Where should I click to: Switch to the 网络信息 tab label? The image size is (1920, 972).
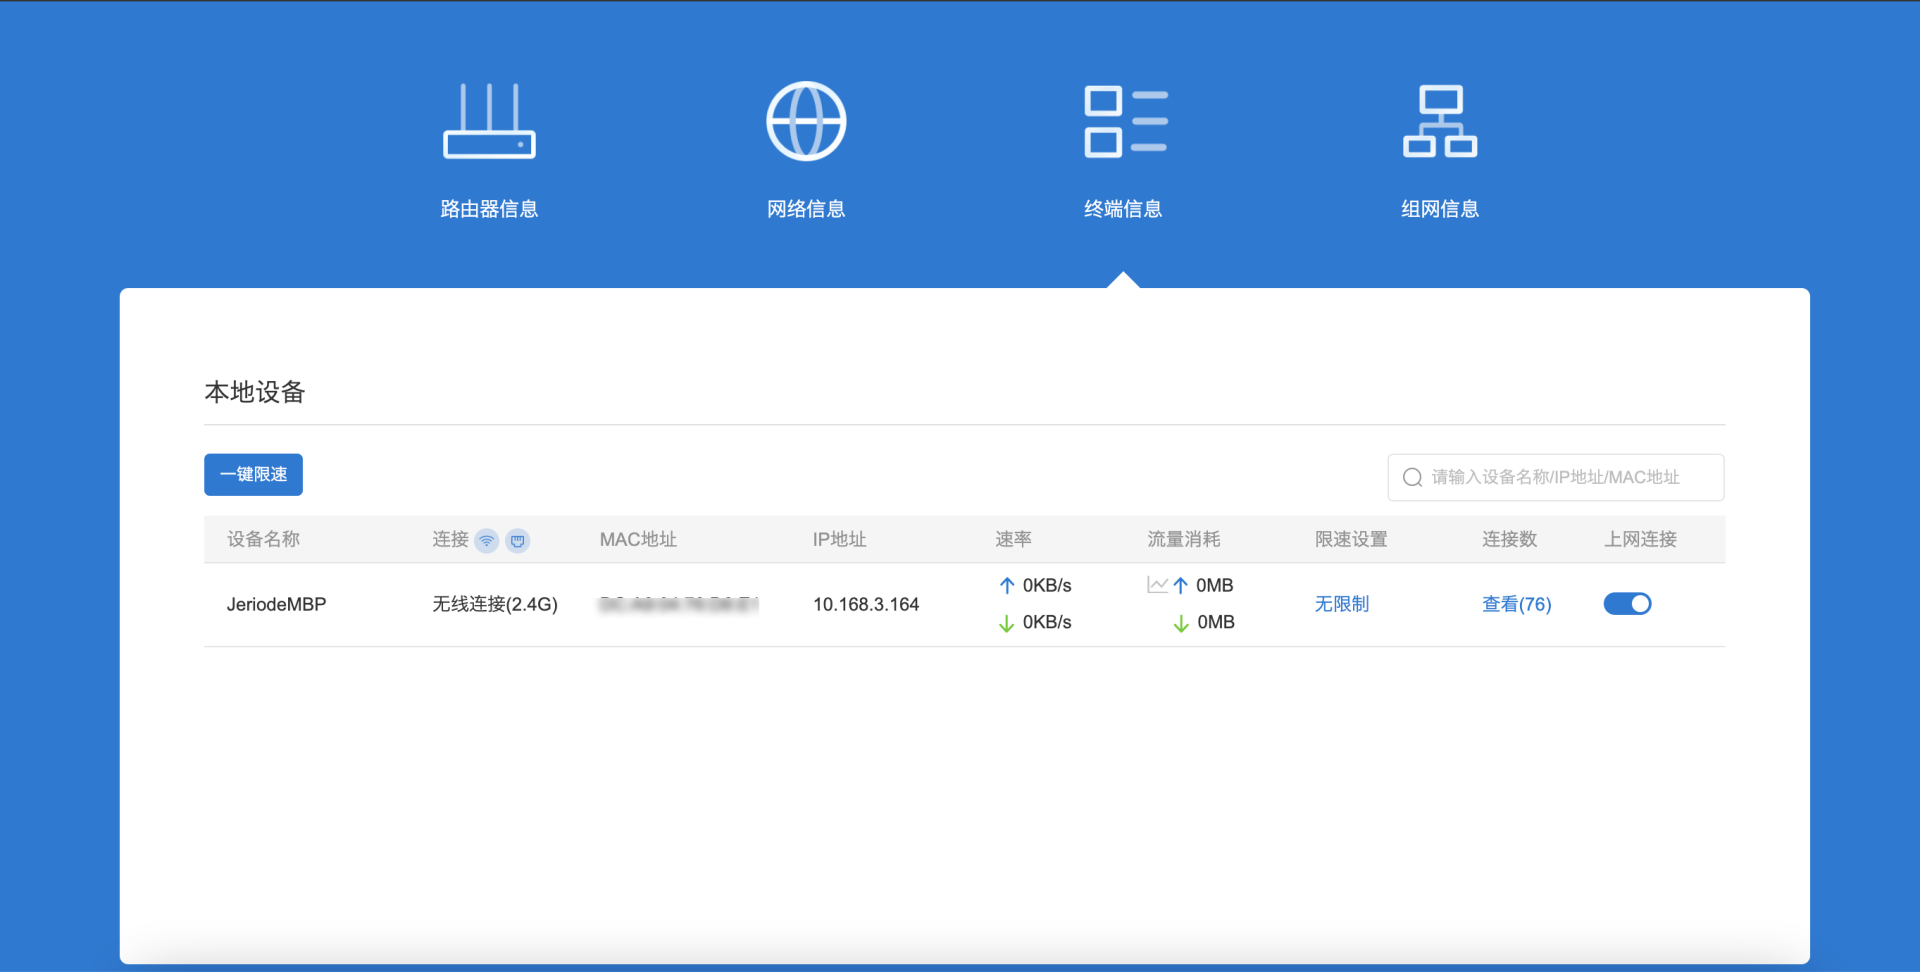click(806, 209)
